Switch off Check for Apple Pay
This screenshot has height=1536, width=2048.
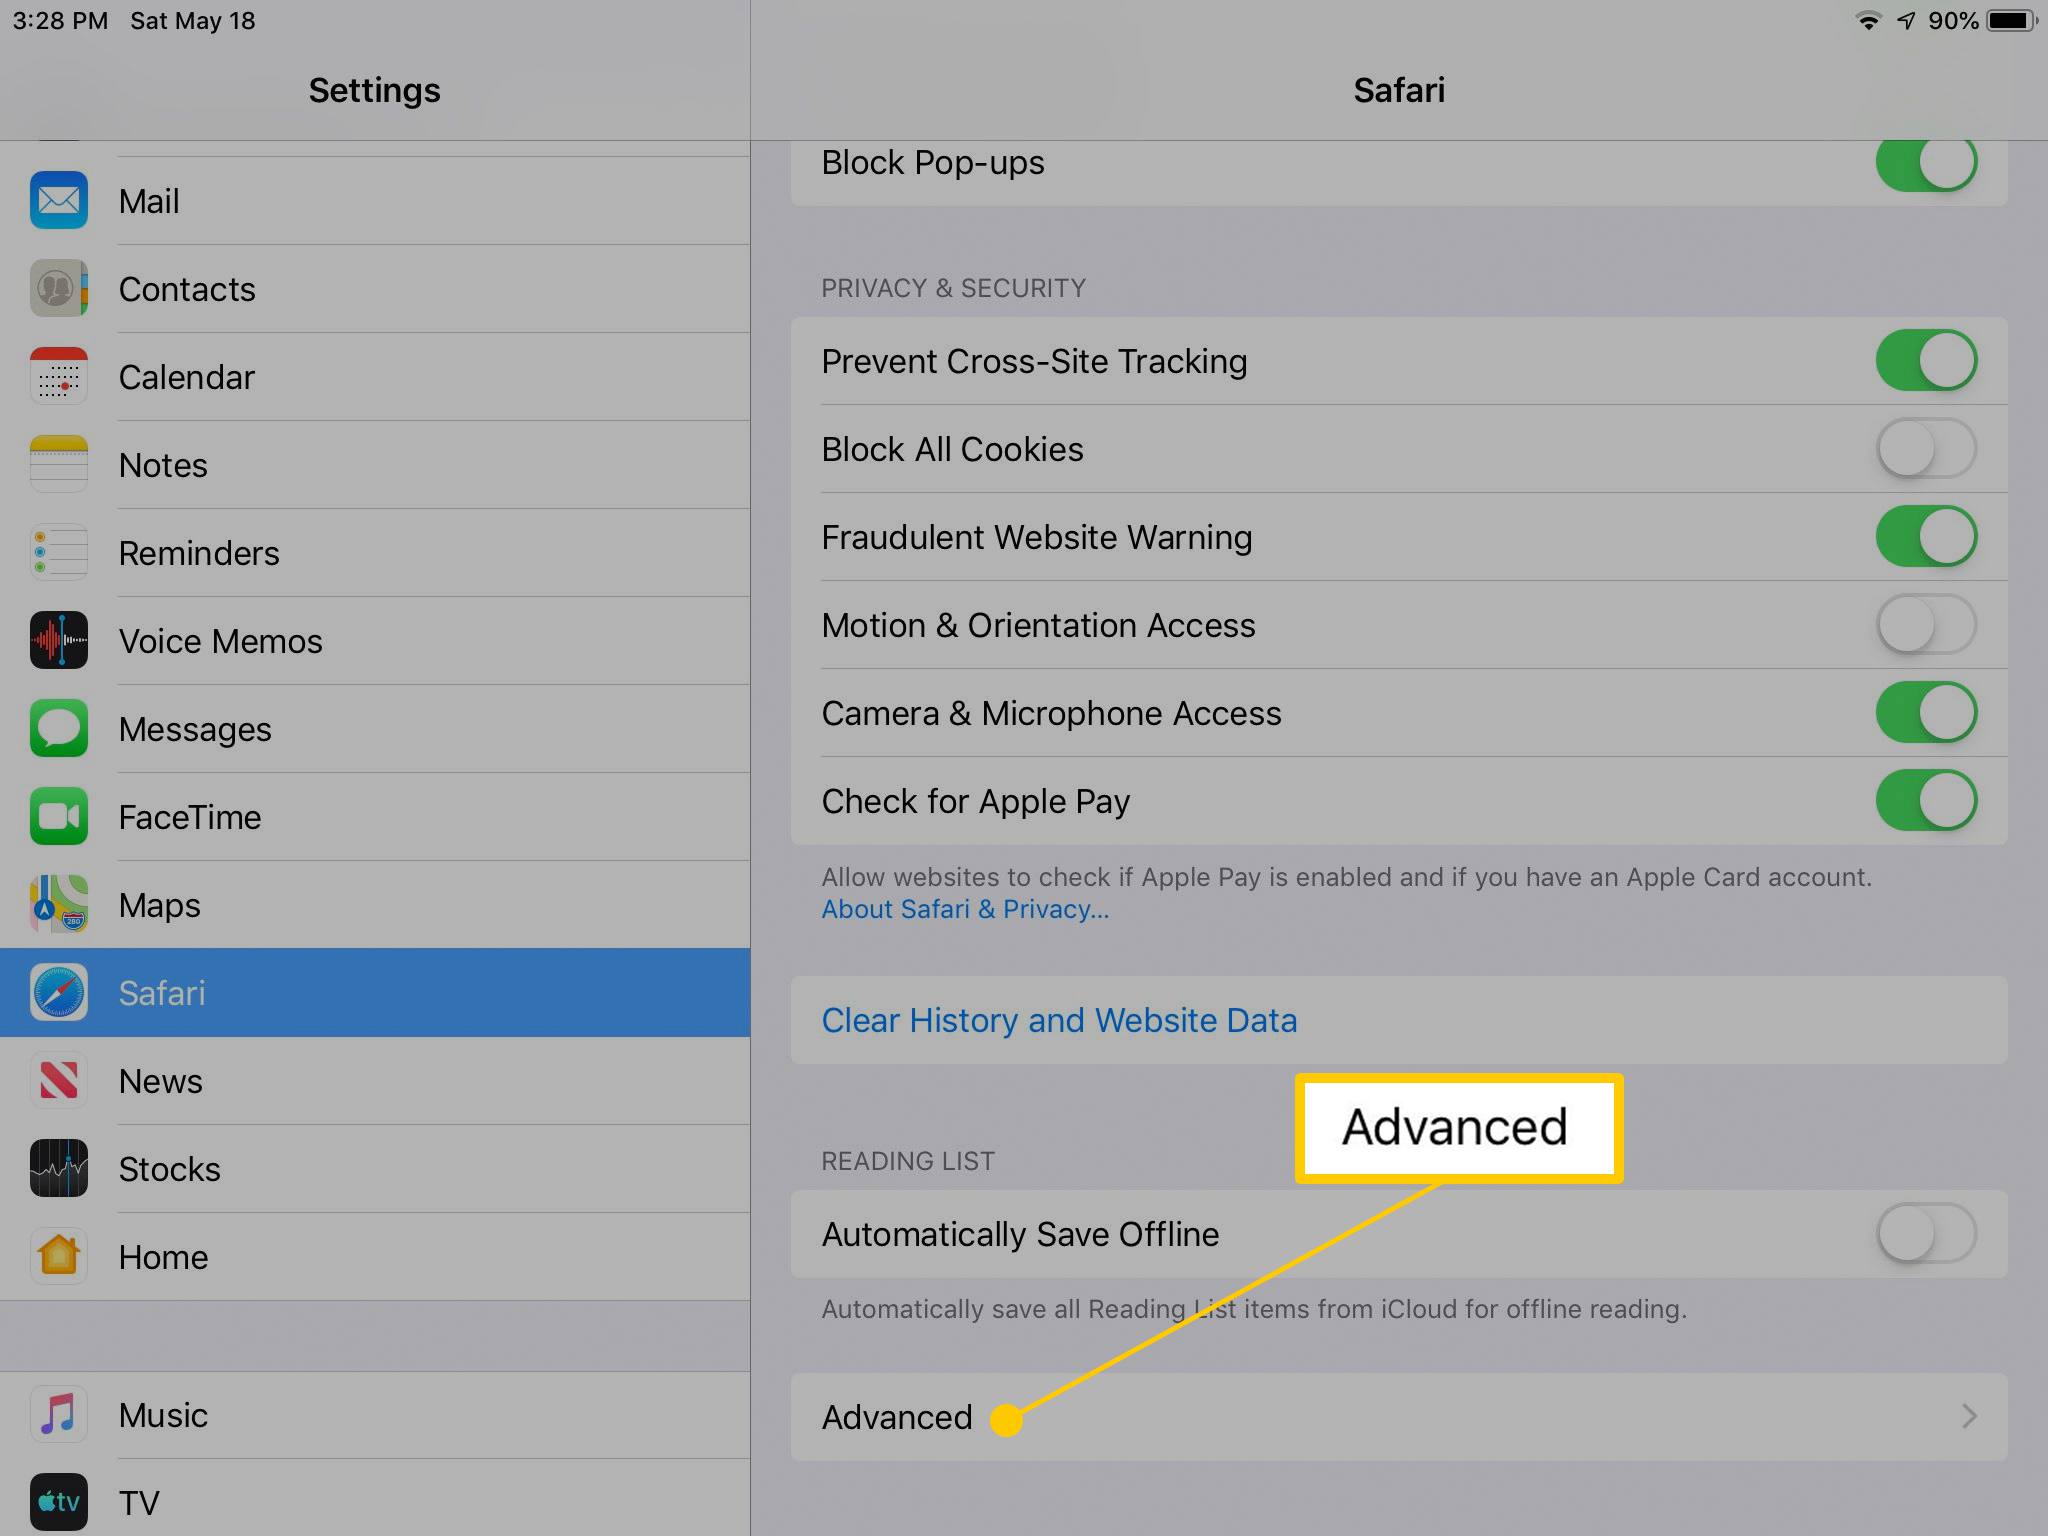1926,801
